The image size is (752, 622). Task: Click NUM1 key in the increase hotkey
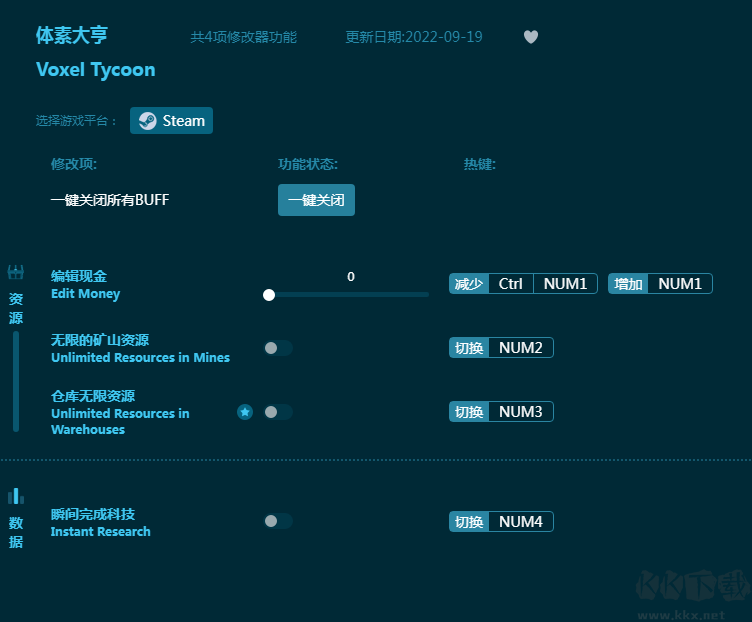pos(680,284)
